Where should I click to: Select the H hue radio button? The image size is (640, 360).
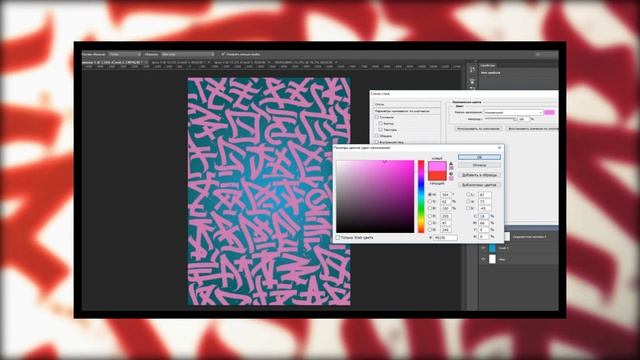430,195
